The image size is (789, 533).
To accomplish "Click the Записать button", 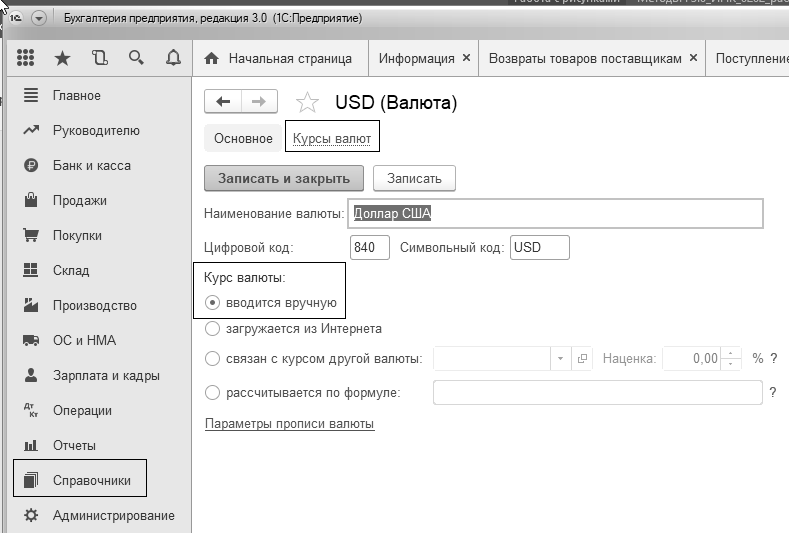I will [x=414, y=178].
